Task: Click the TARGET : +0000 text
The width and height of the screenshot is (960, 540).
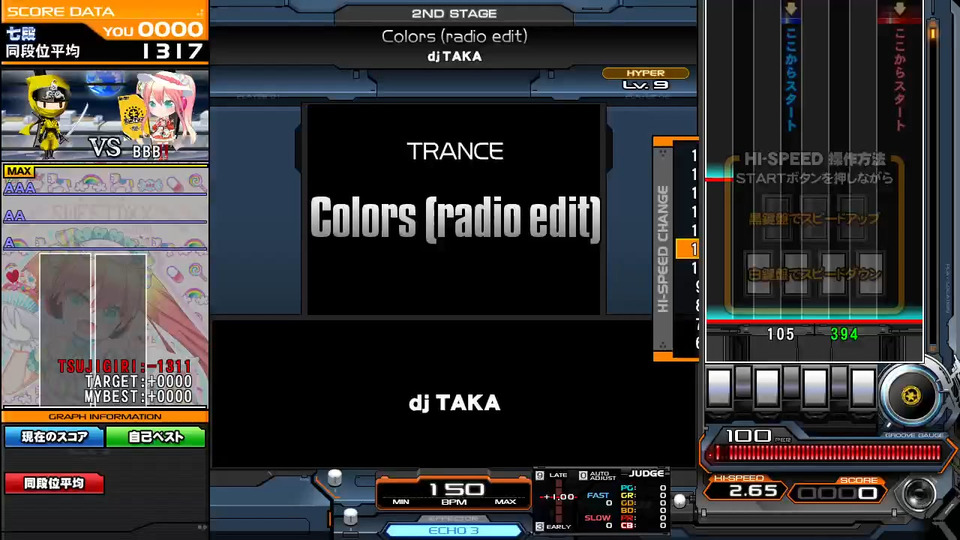Action: pos(139,381)
